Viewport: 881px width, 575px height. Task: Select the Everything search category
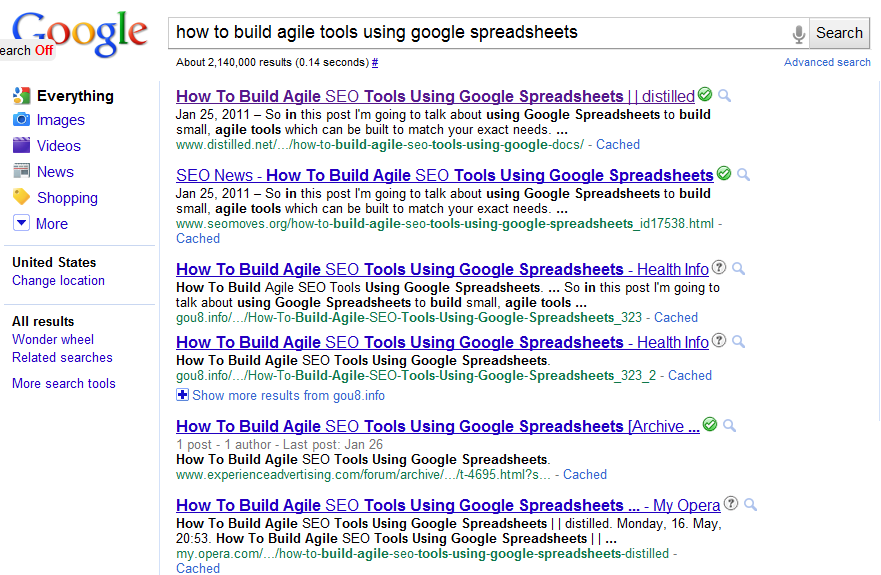tap(75, 96)
